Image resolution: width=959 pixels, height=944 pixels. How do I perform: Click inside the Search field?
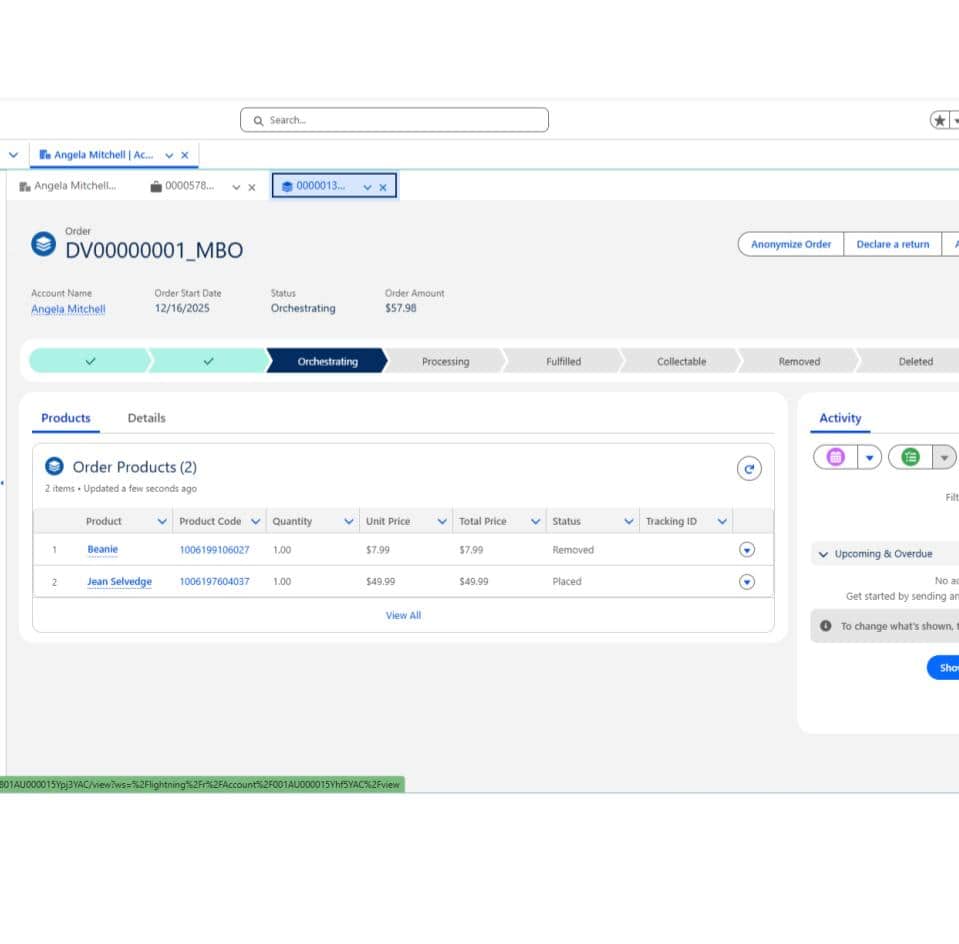(x=393, y=119)
